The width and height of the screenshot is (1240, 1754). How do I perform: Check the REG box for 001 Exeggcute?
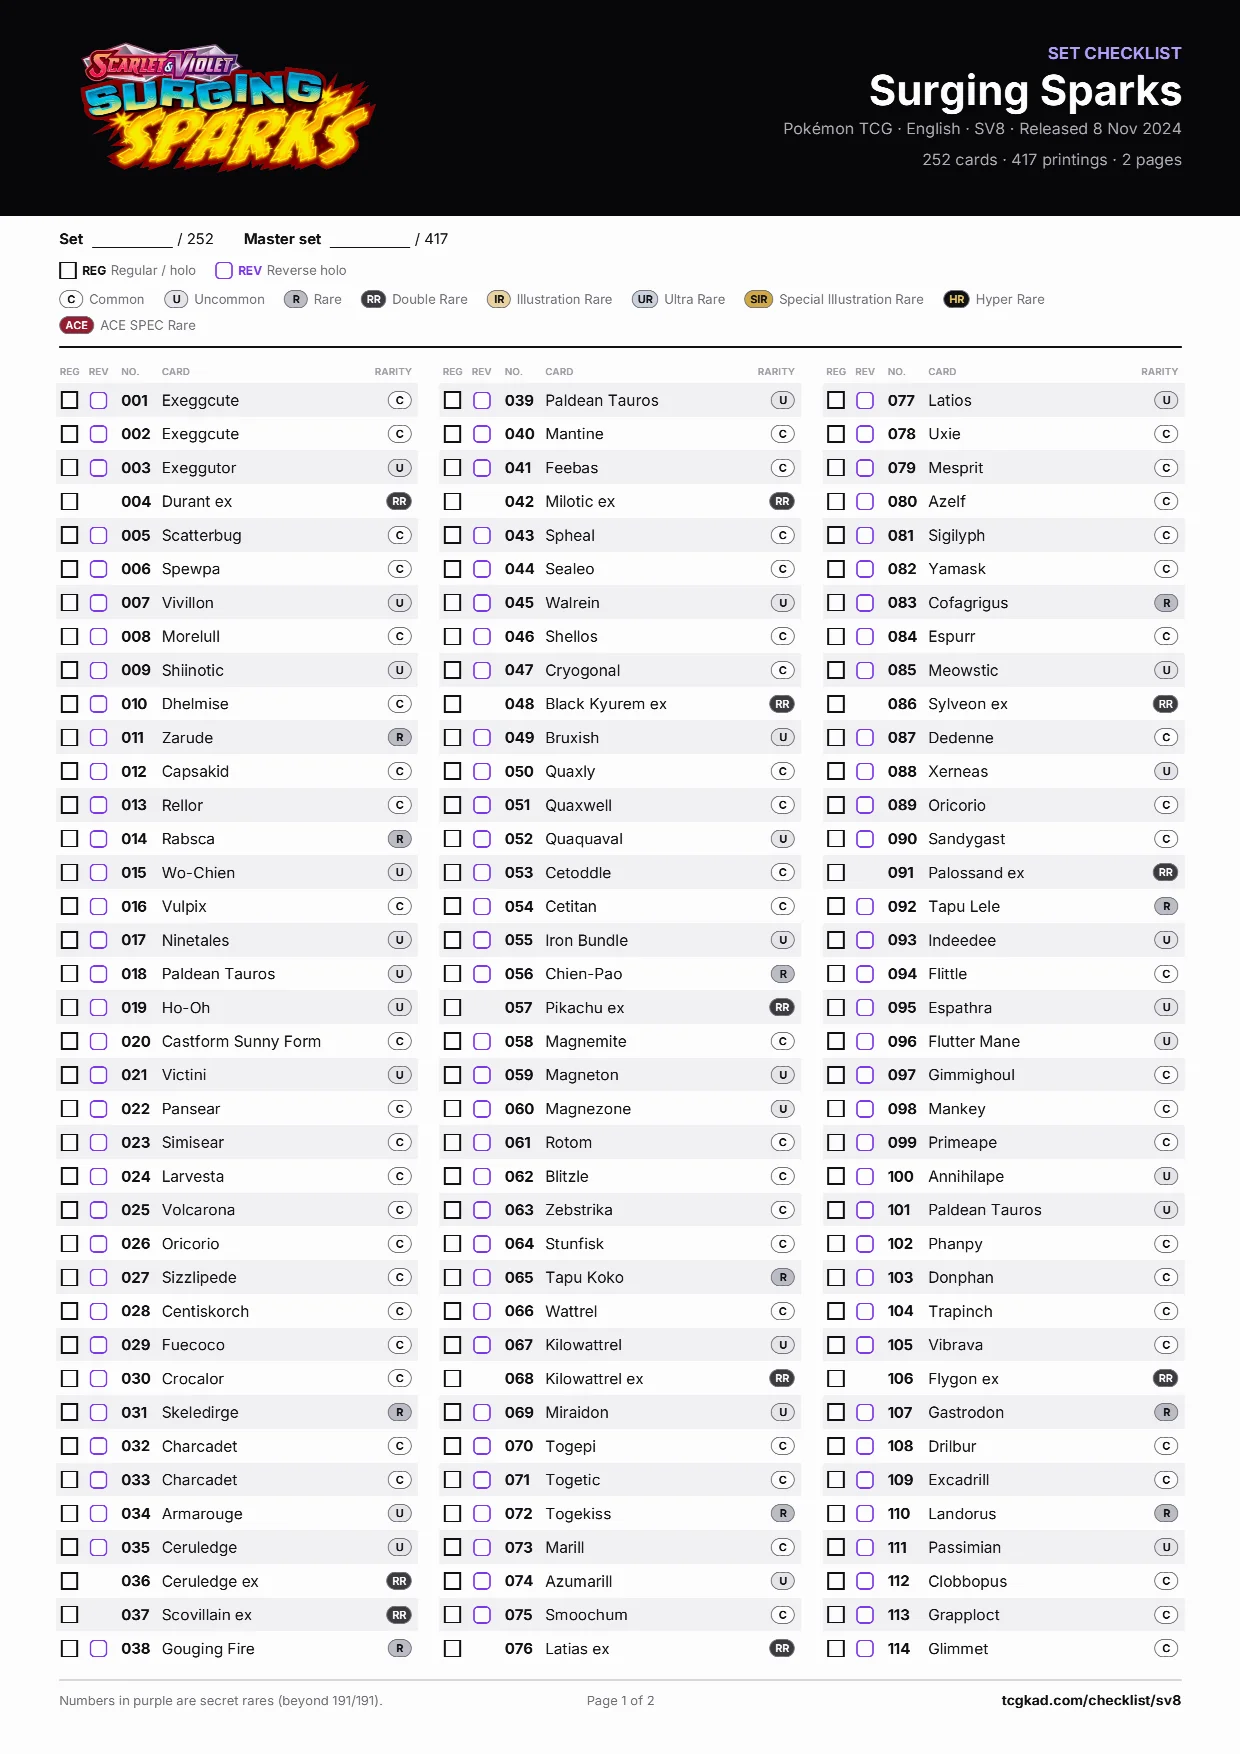click(x=69, y=400)
